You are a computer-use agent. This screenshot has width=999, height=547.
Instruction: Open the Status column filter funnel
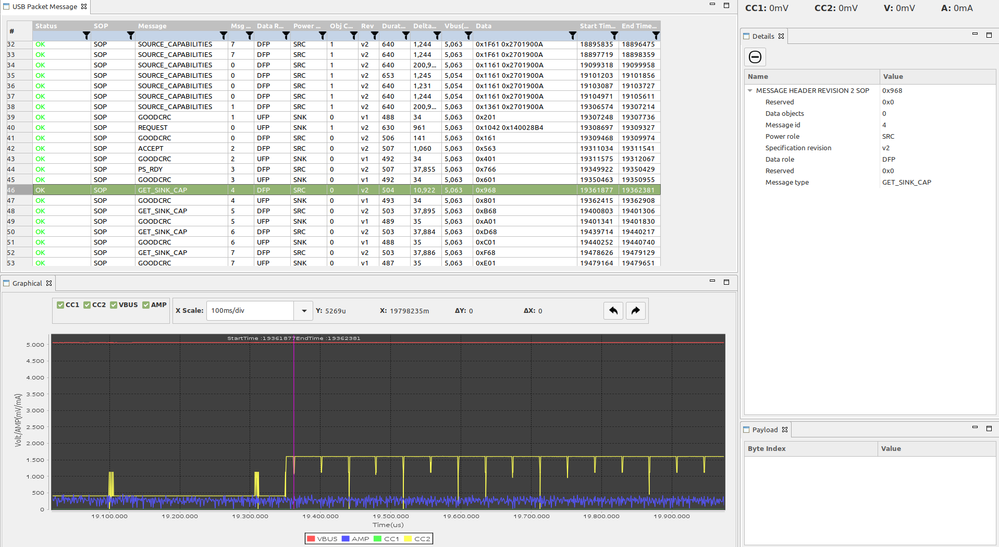point(87,36)
